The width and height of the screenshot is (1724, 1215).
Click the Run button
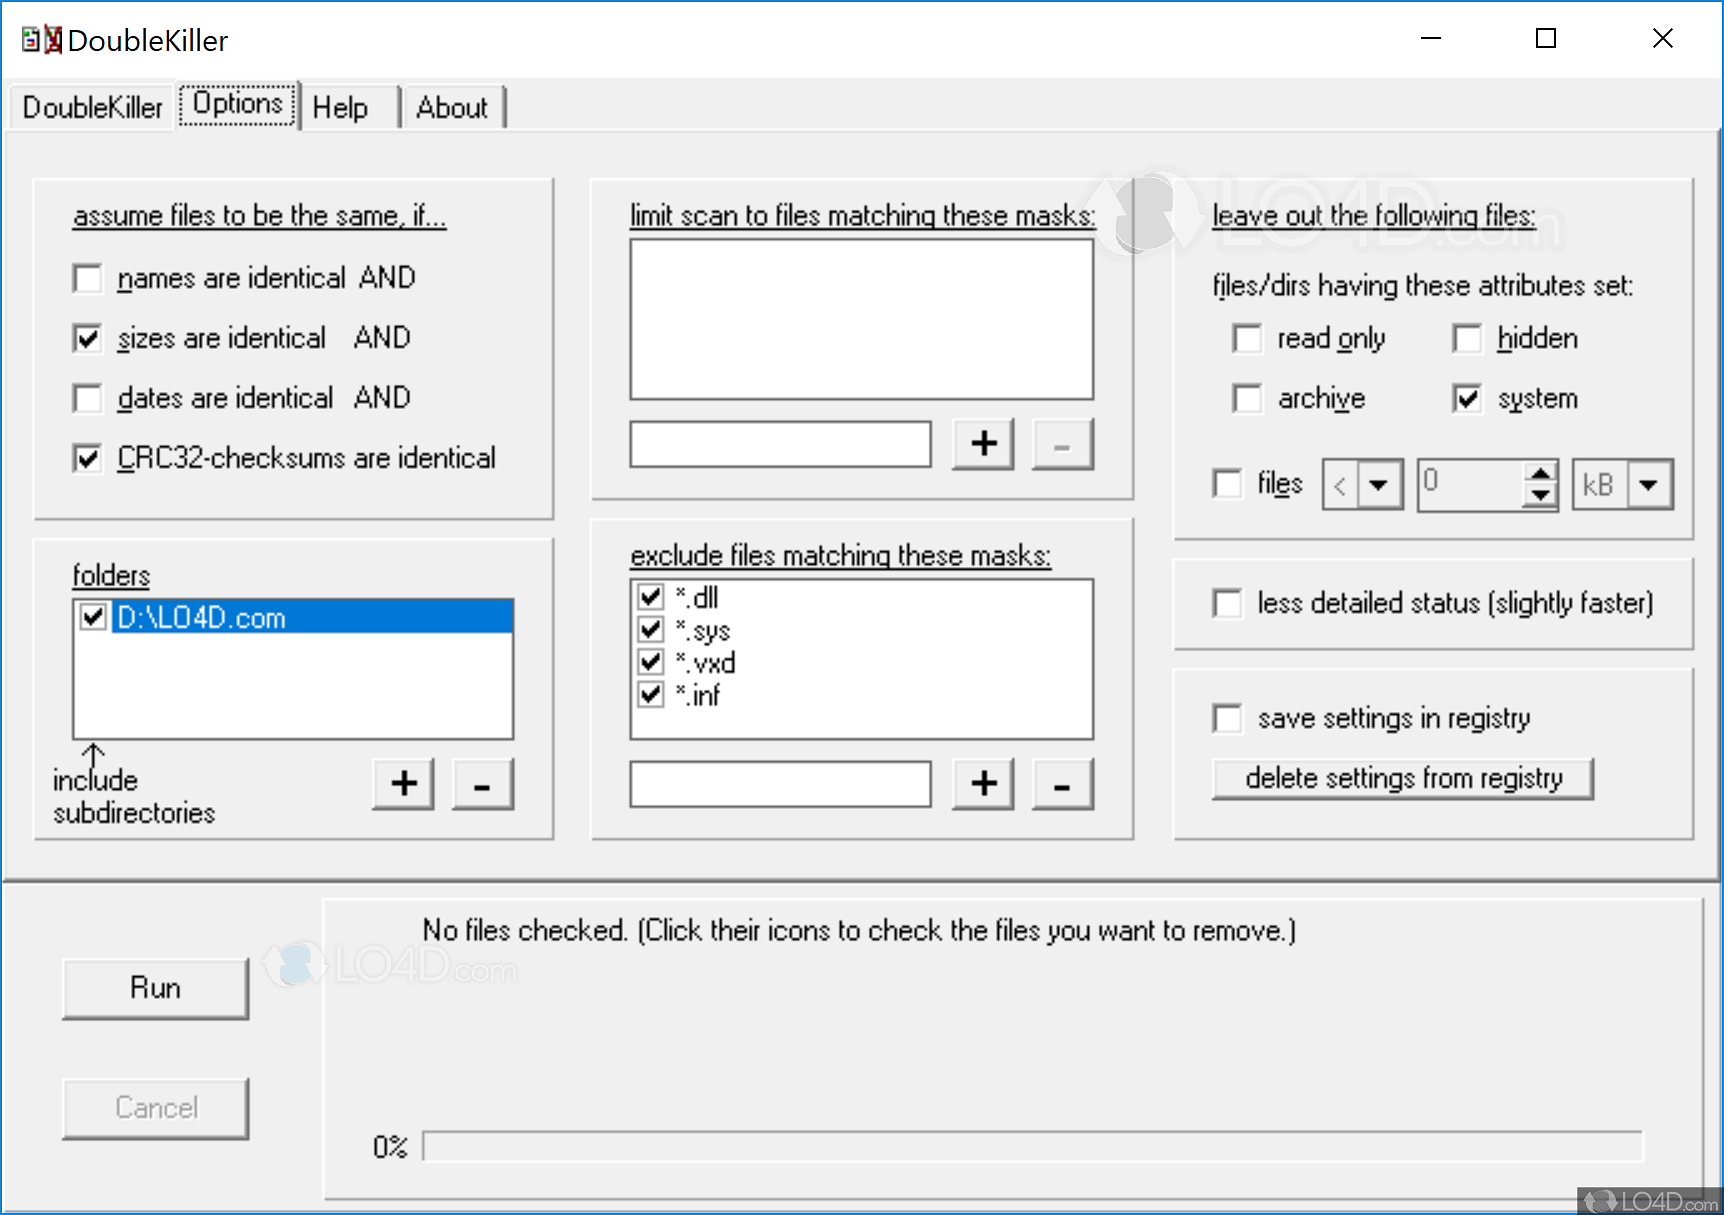point(155,989)
